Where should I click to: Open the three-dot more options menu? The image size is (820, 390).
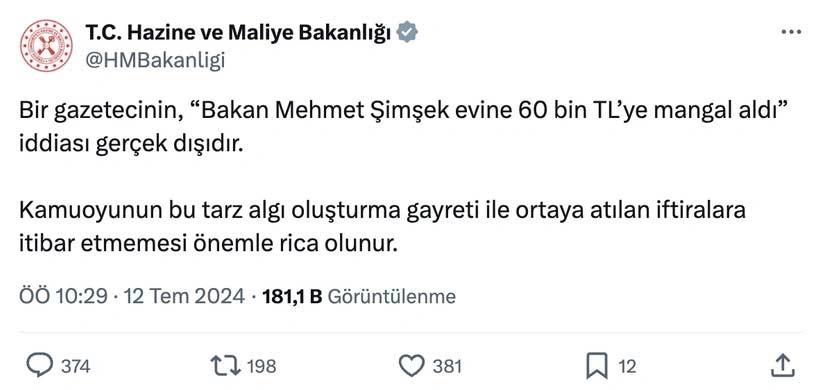click(791, 32)
